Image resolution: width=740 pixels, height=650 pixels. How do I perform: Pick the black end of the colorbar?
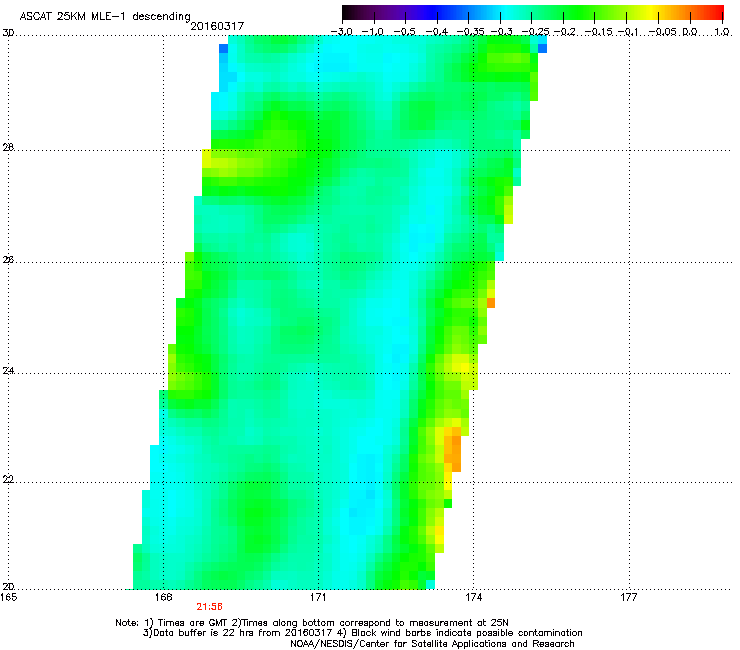pyautogui.click(x=349, y=12)
